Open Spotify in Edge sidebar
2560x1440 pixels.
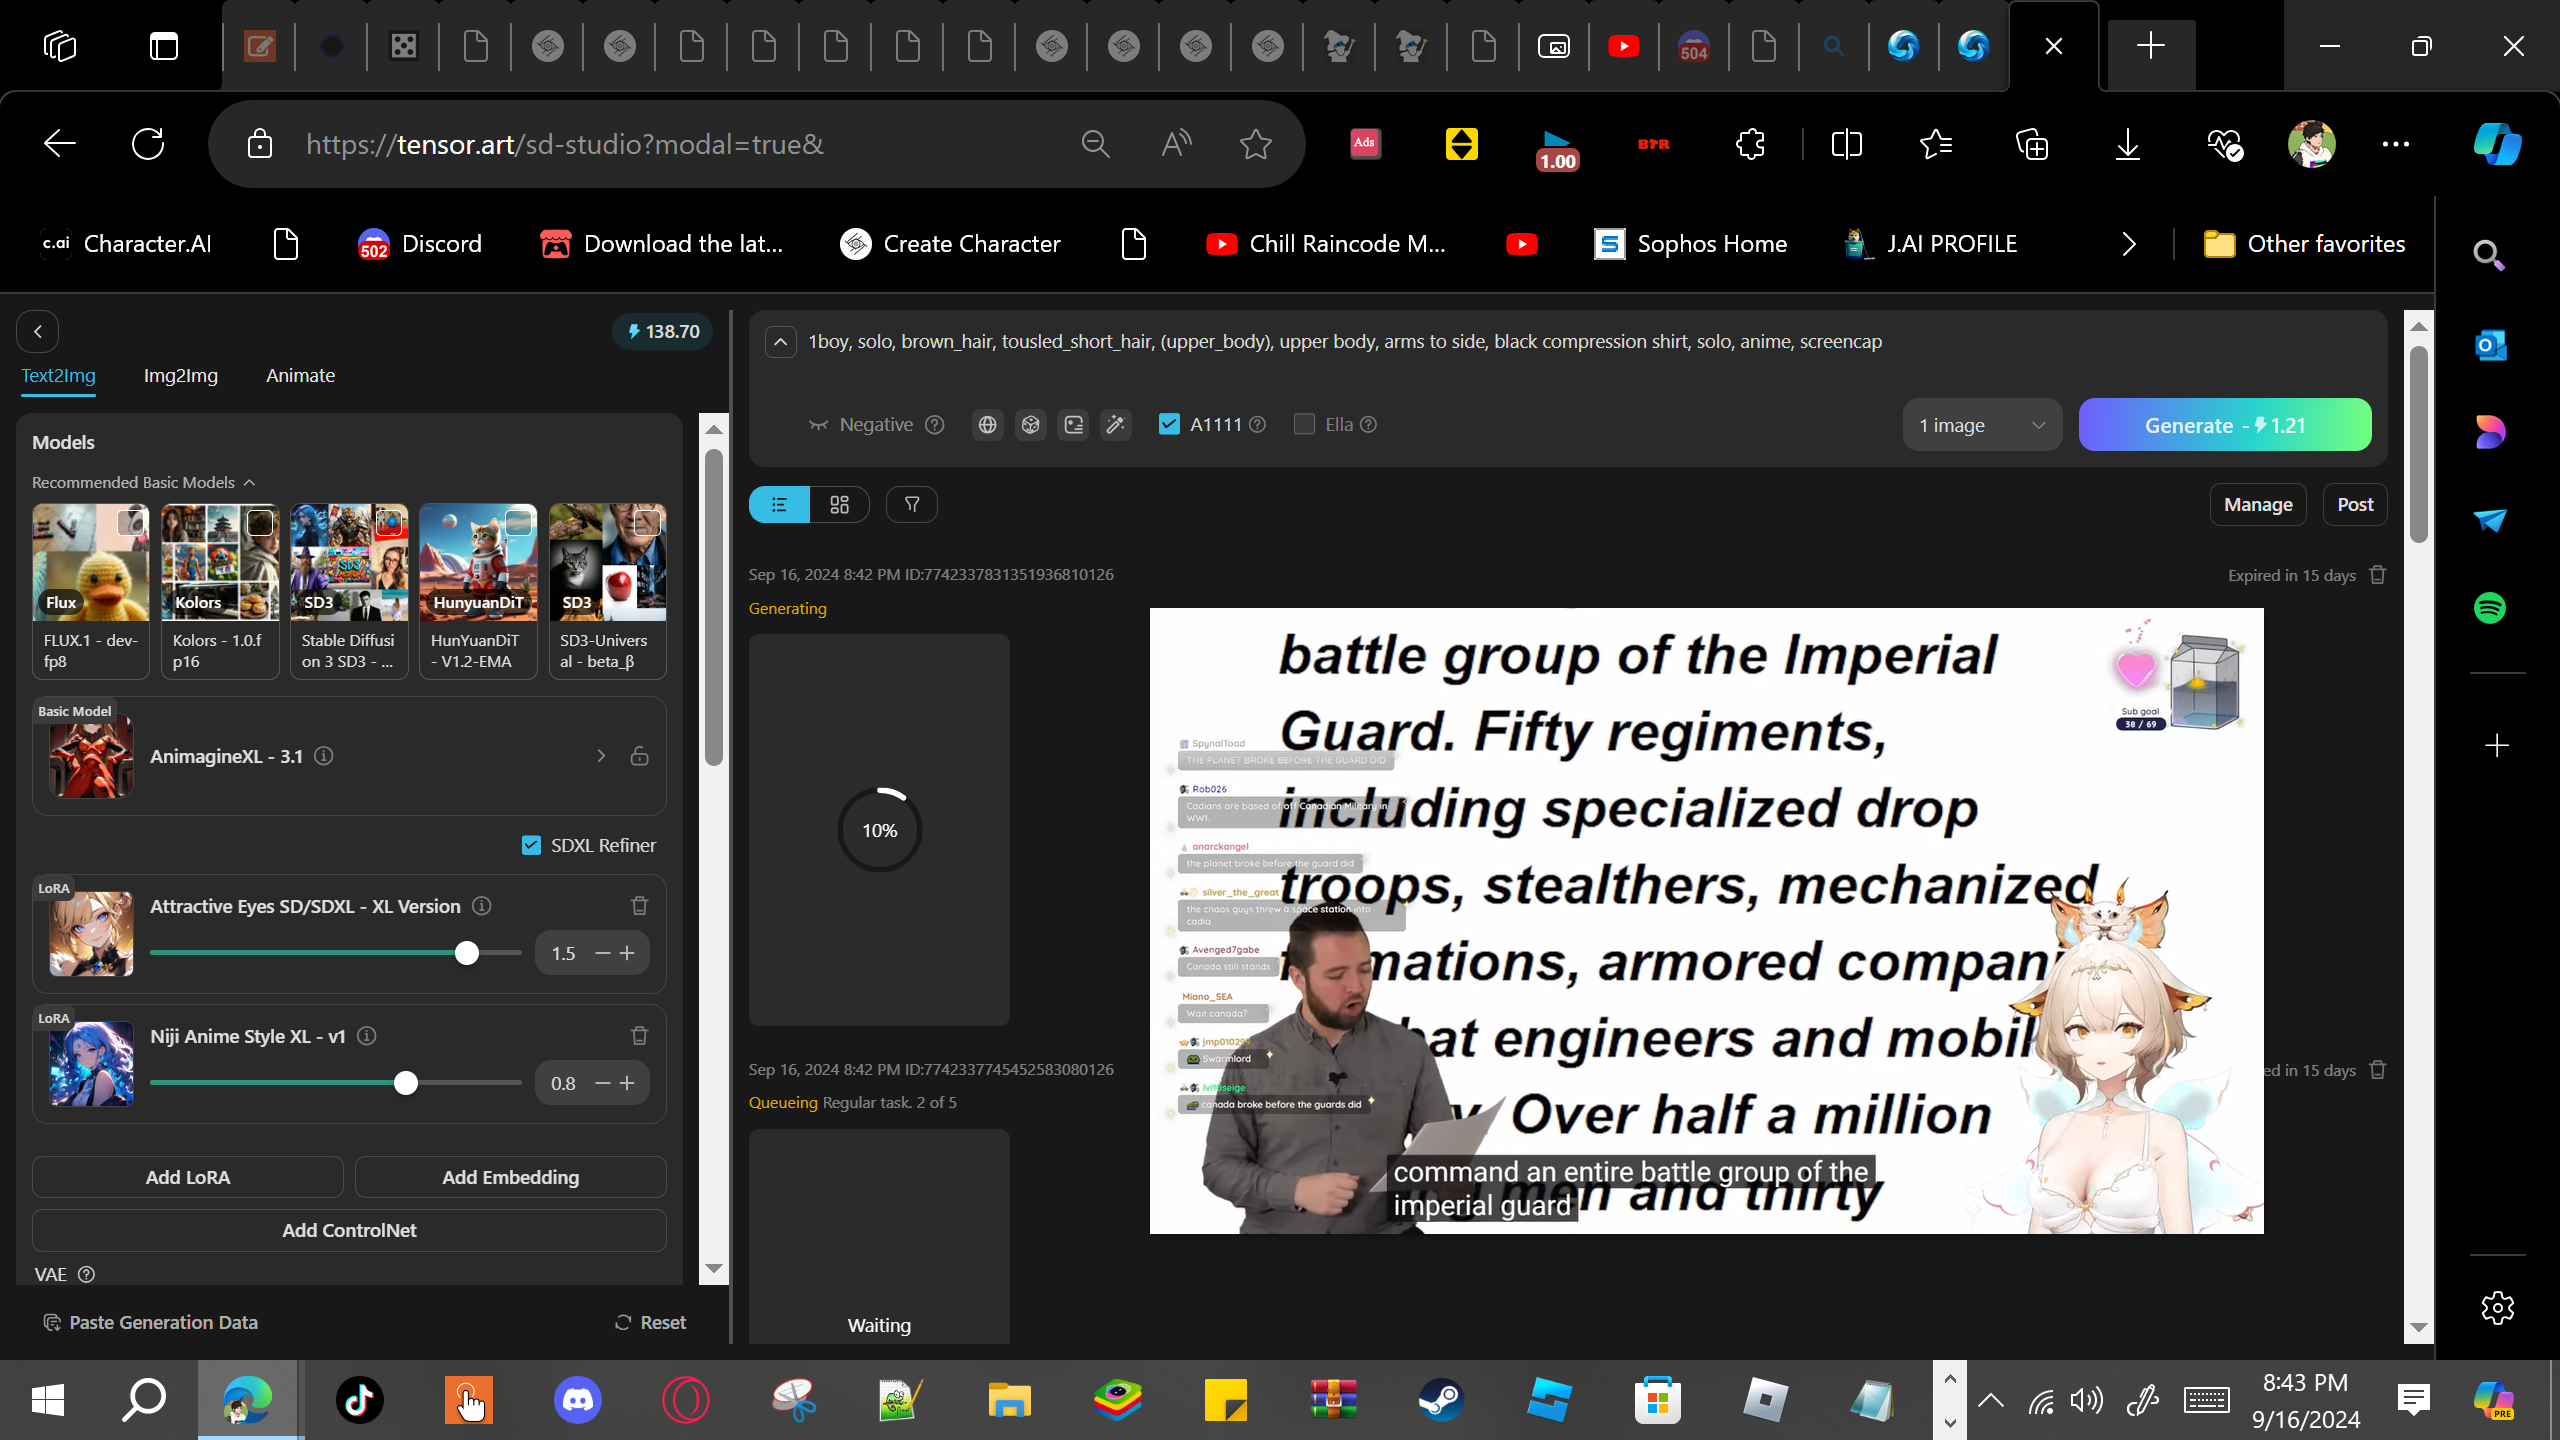(x=2490, y=608)
